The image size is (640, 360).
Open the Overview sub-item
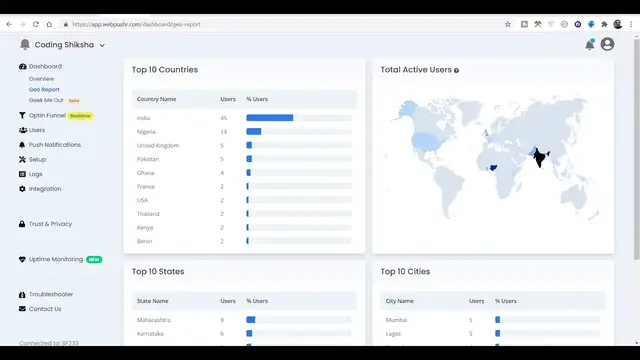click(41, 79)
